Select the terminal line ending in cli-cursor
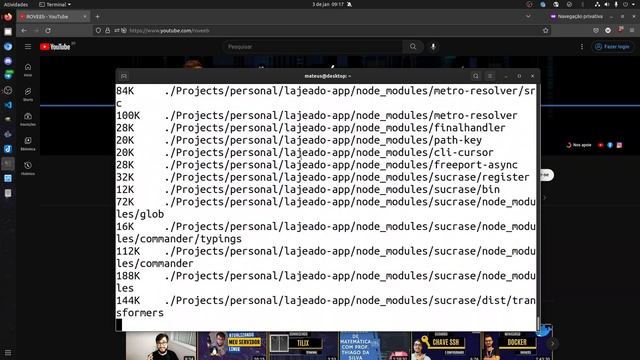The height and width of the screenshot is (360, 640). (305, 152)
